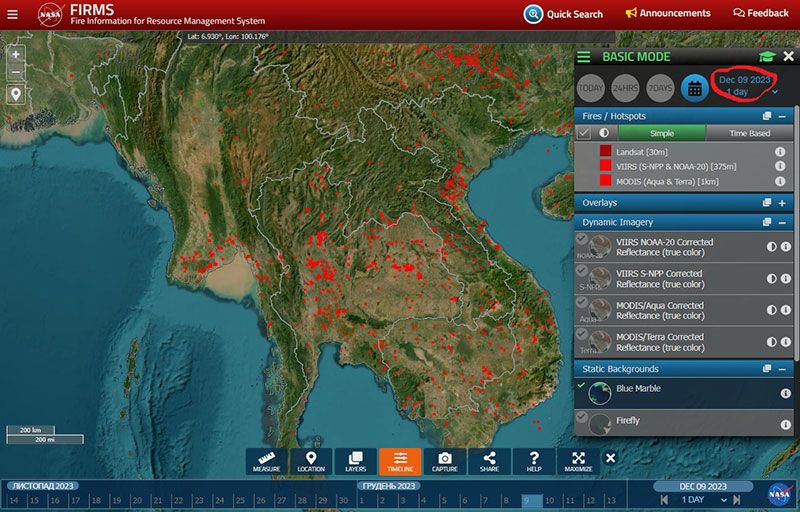Screen dimensions: 800x512
Task: Adjust opacity of MODIS/Terra layer
Action: tap(771, 342)
